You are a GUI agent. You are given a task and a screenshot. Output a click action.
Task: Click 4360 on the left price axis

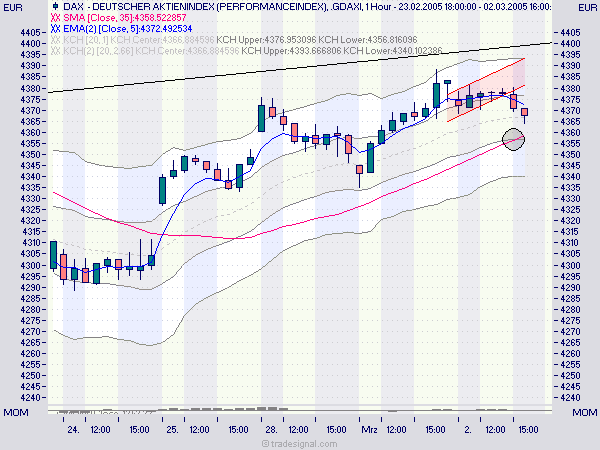tap(31, 133)
